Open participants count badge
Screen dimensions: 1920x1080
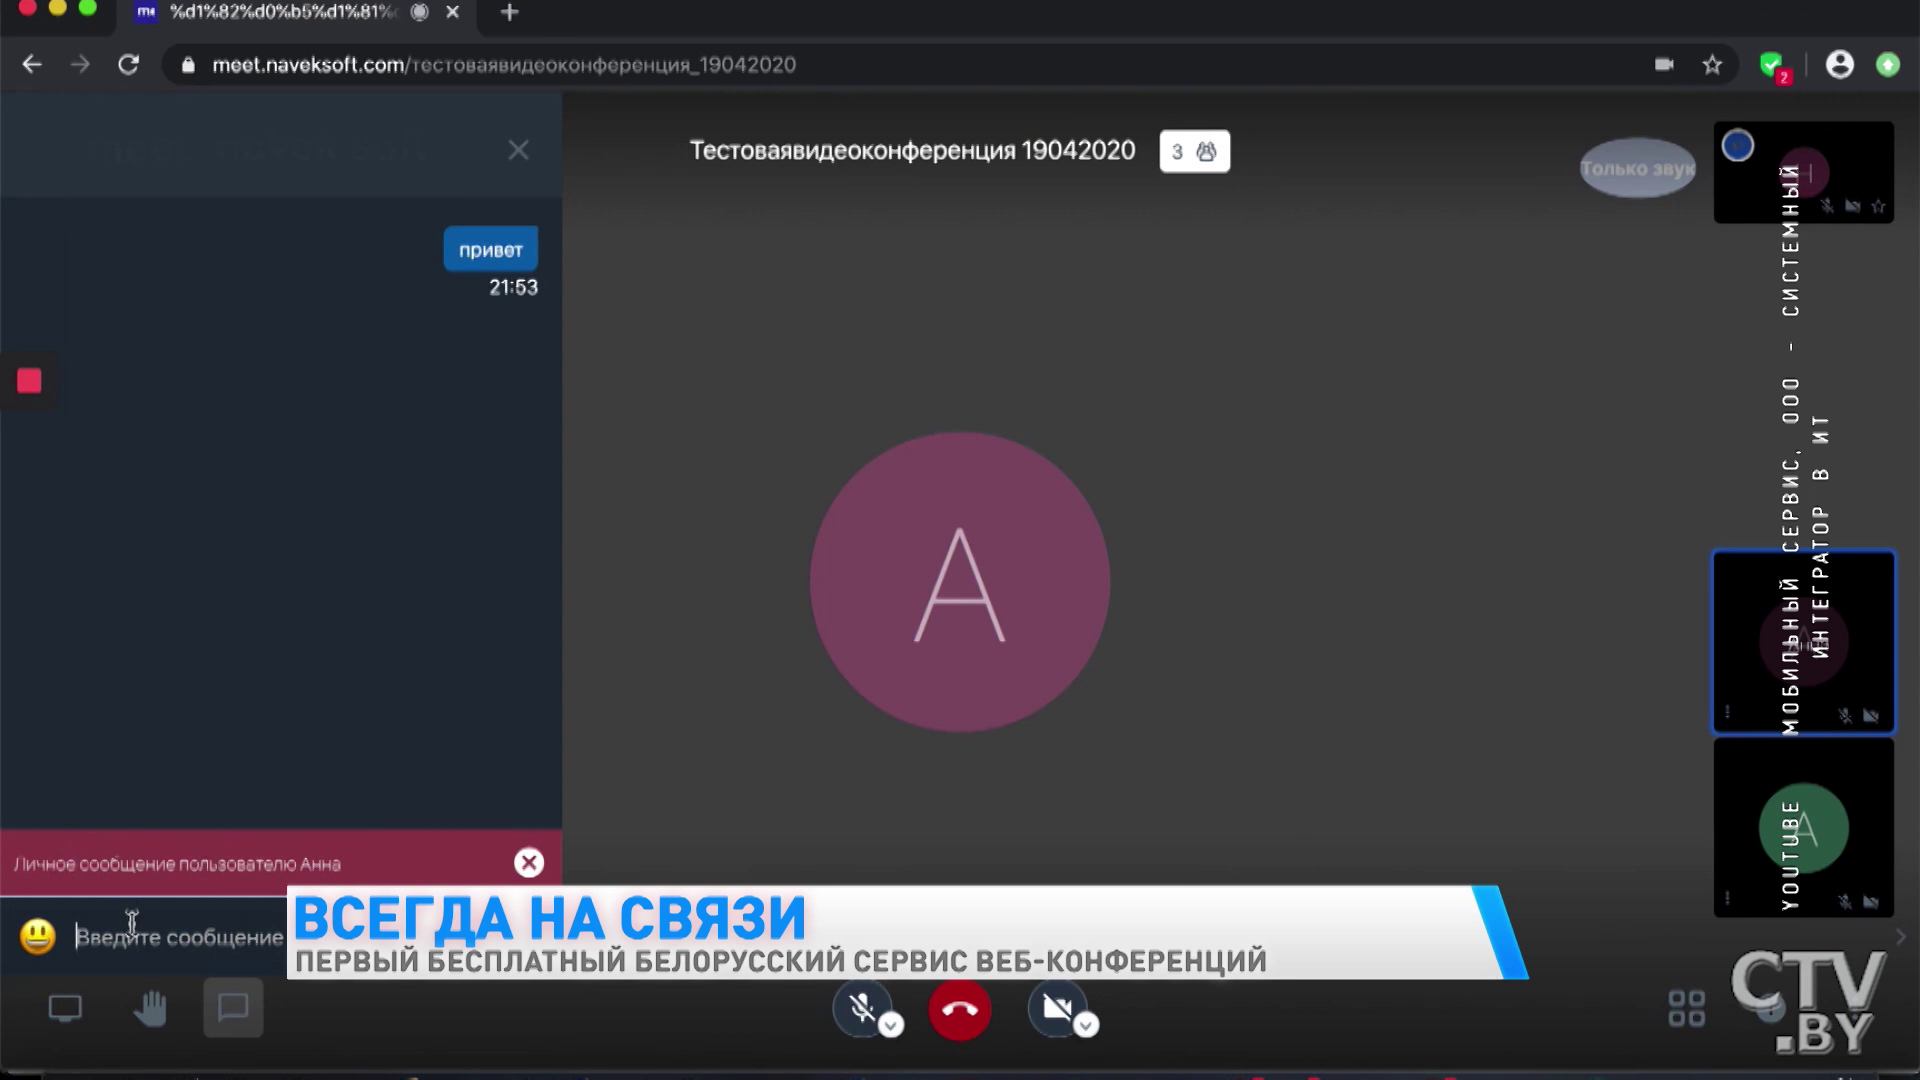pyautogui.click(x=1195, y=151)
